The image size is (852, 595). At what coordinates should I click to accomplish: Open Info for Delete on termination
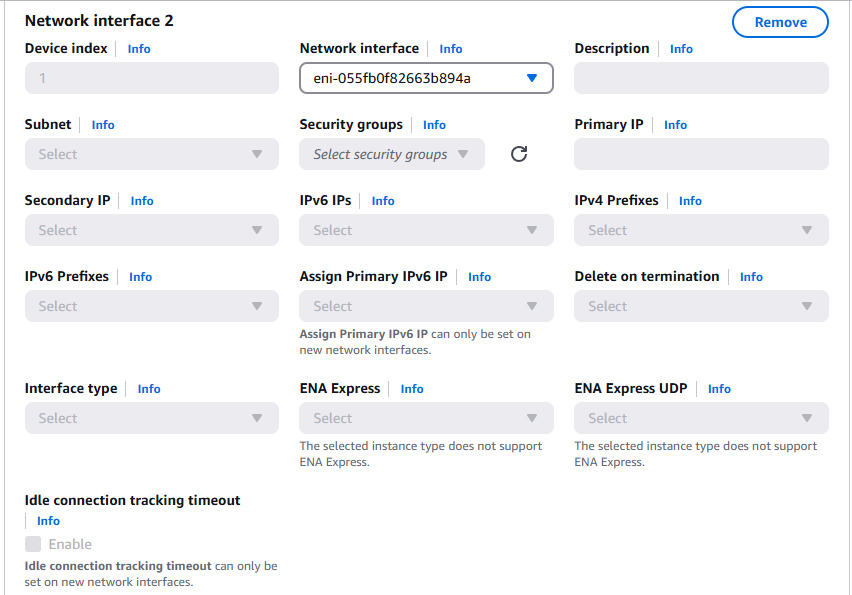[x=751, y=276]
